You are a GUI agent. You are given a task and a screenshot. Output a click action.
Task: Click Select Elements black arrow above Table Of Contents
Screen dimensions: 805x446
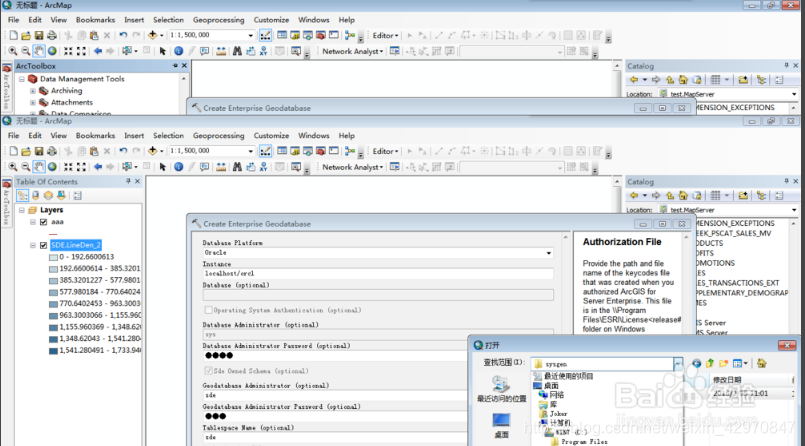click(x=163, y=167)
